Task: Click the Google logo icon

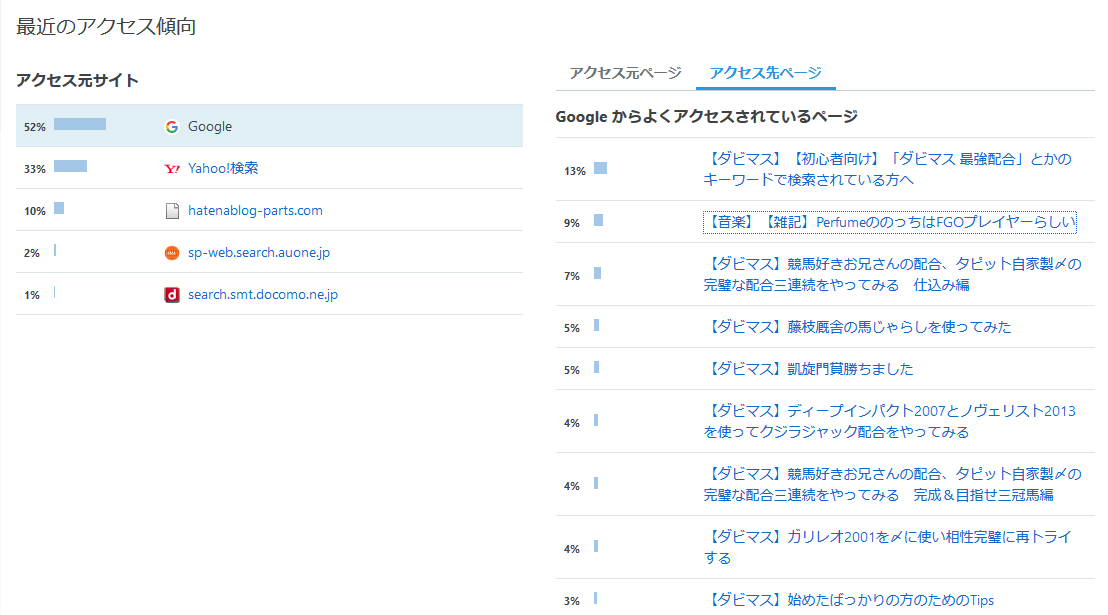Action: pyautogui.click(x=172, y=127)
